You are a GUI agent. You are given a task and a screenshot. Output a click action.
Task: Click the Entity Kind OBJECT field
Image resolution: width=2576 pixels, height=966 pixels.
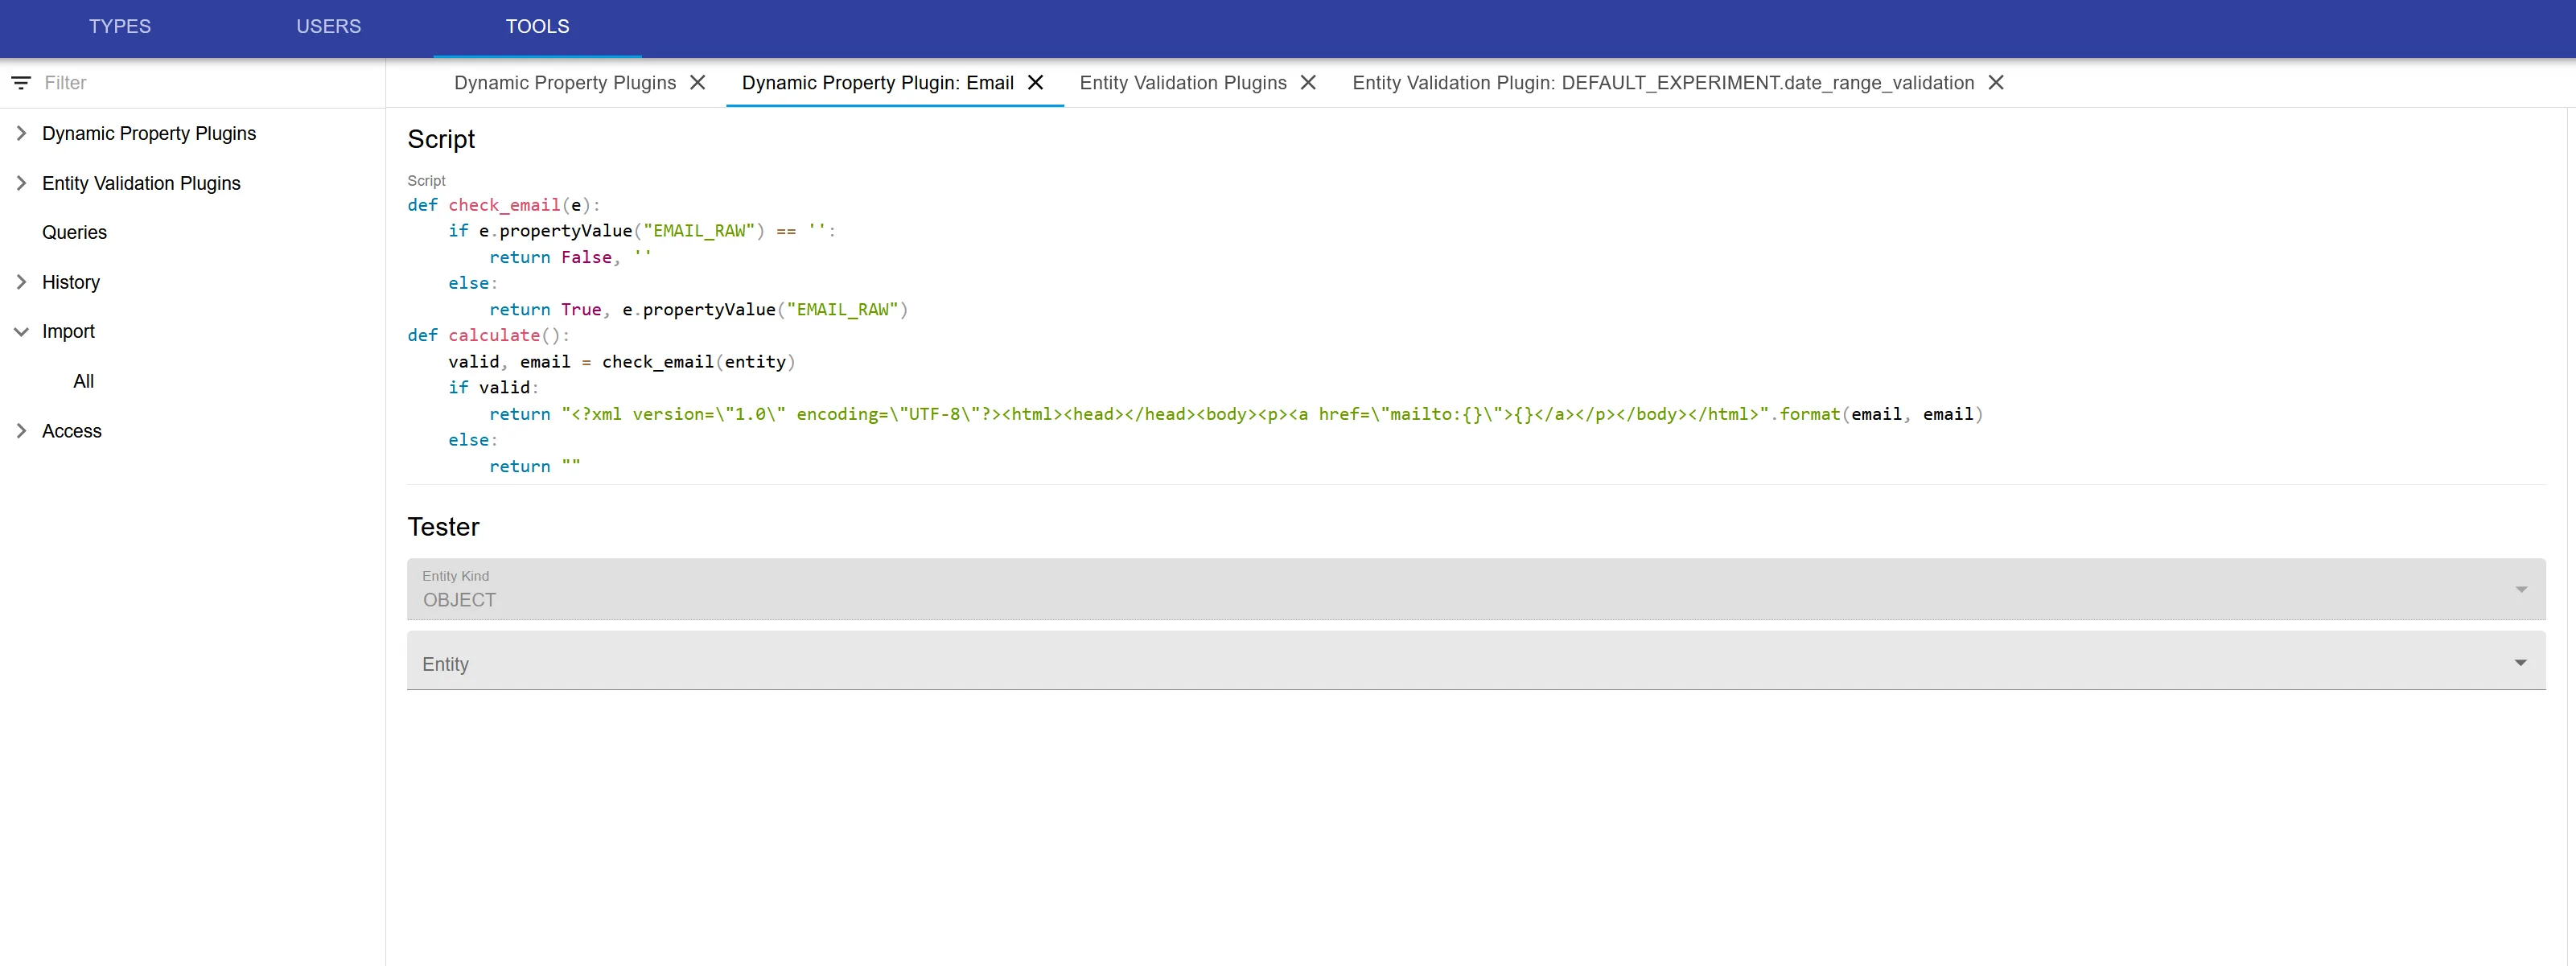tap(1476, 590)
